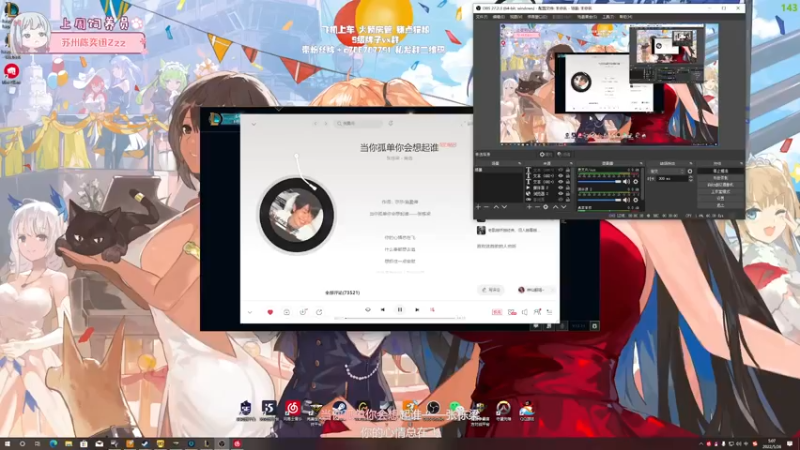
Task: Open the Windows Start menu
Action: [7, 444]
